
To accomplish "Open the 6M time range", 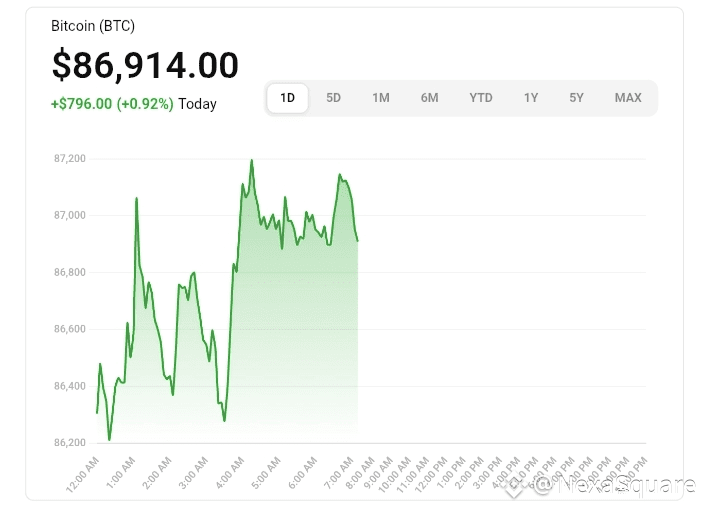I will coord(429,98).
